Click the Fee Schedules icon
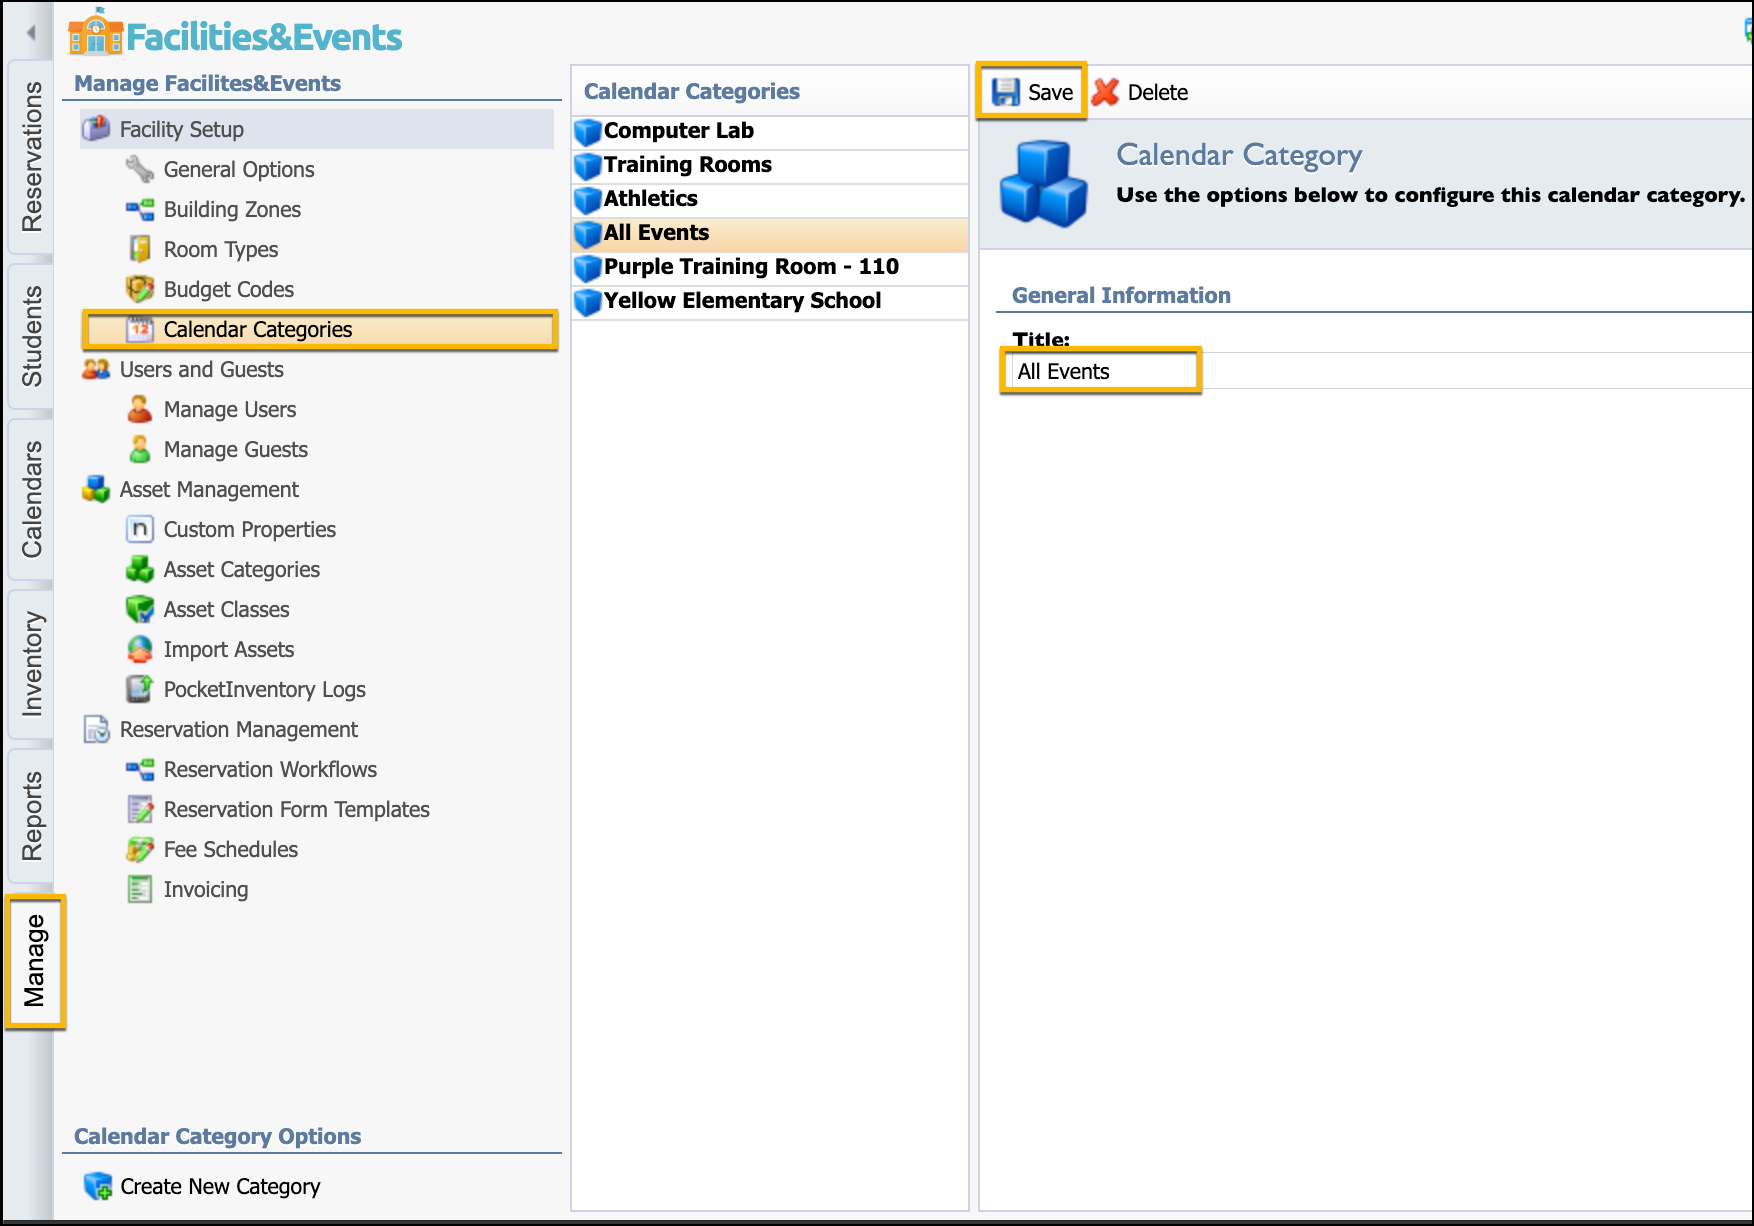 coord(140,849)
